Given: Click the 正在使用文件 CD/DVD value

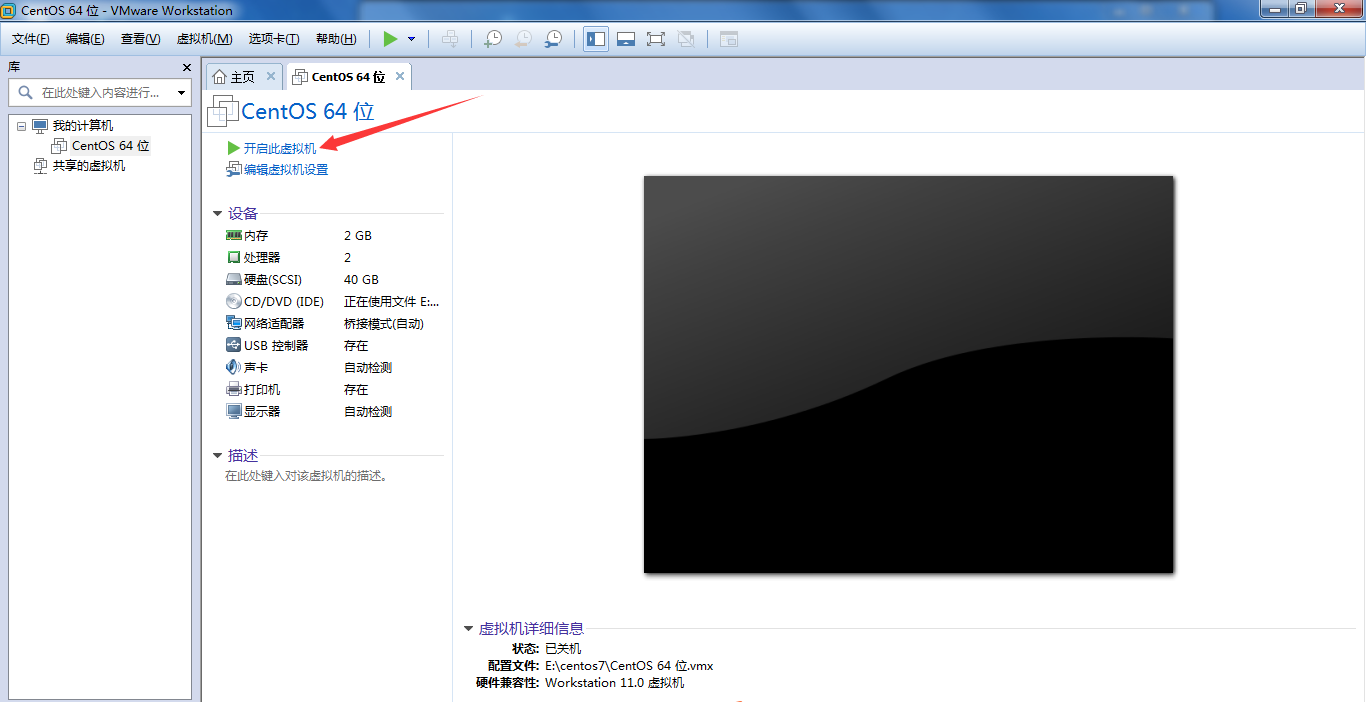Looking at the screenshot, I should click(392, 302).
